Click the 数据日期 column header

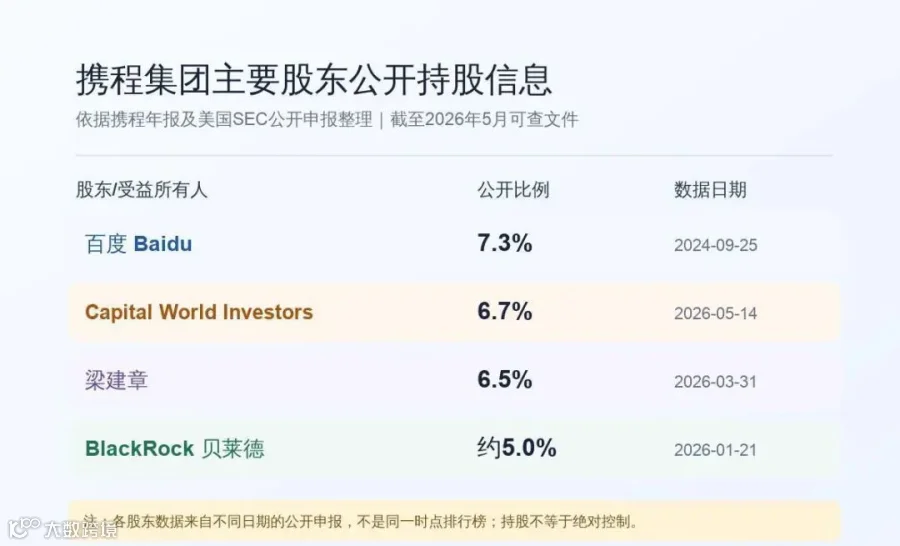click(710, 189)
